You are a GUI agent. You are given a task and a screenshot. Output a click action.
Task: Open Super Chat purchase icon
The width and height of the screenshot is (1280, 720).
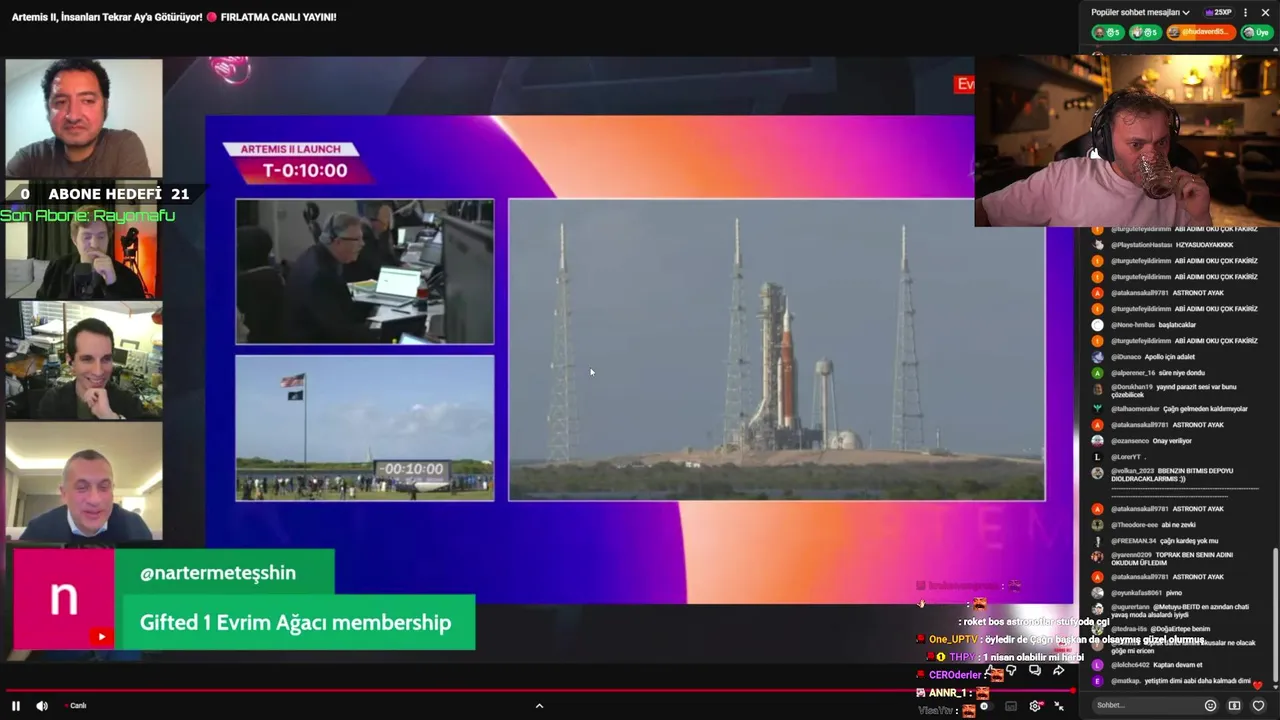[x=1234, y=705]
